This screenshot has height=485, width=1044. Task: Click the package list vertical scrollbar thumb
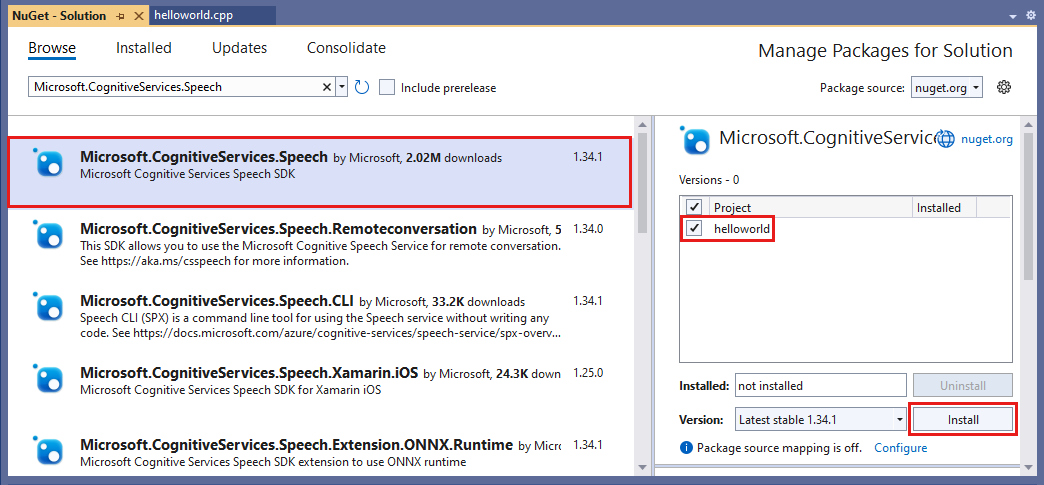tap(642, 181)
